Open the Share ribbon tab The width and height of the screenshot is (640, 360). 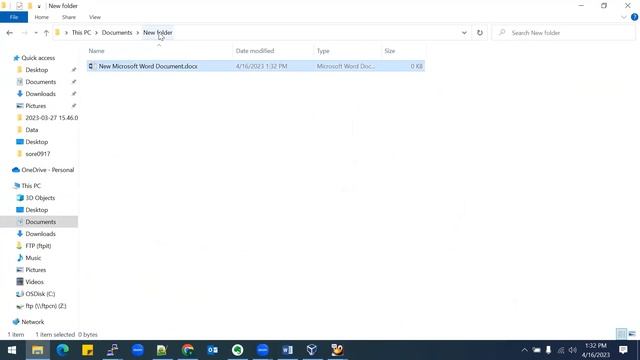click(69, 17)
